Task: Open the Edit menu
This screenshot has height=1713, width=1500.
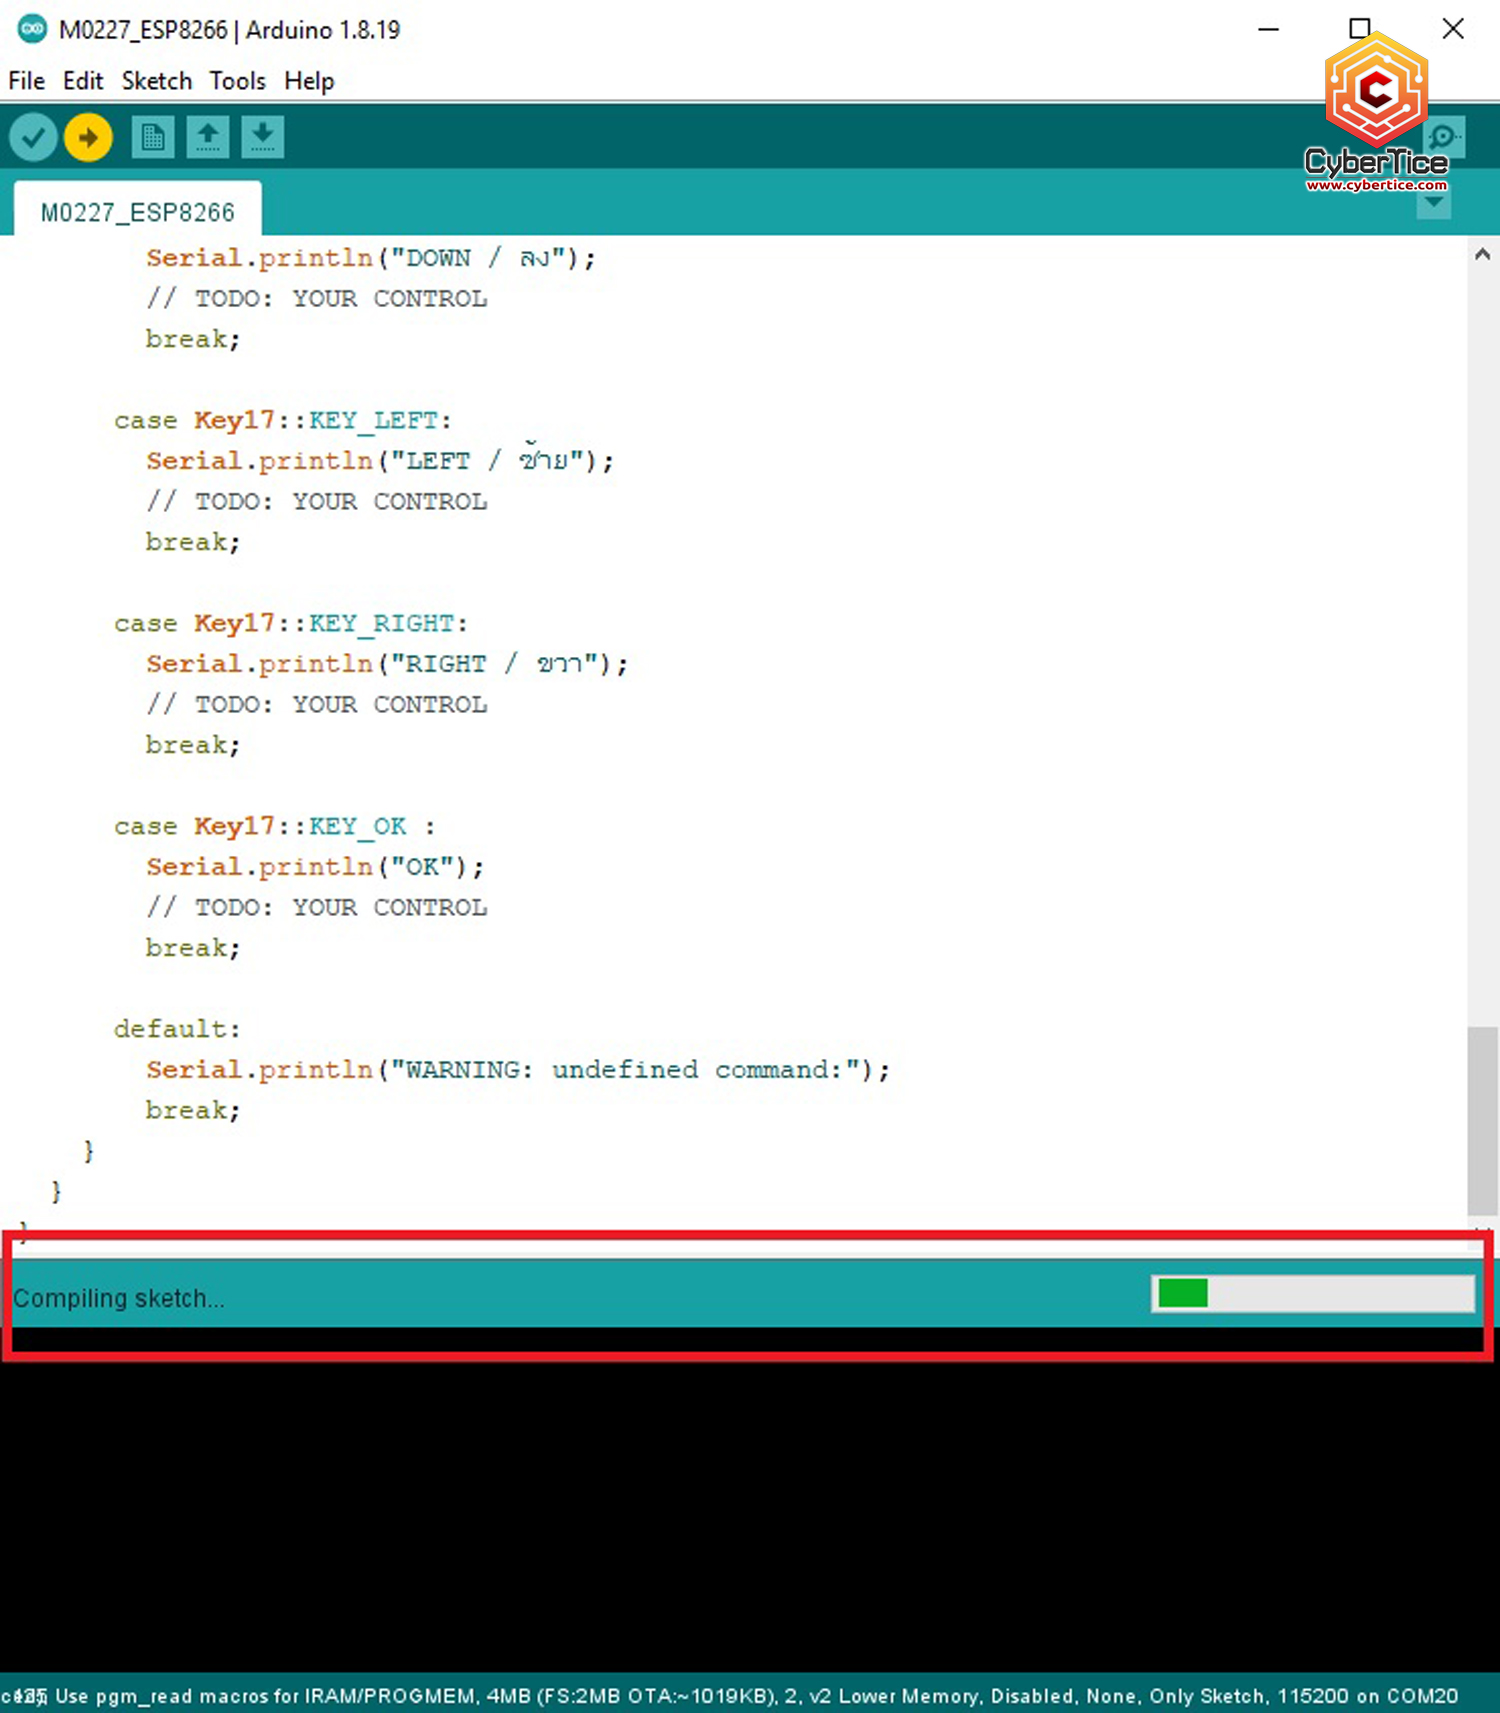Action: click(82, 81)
